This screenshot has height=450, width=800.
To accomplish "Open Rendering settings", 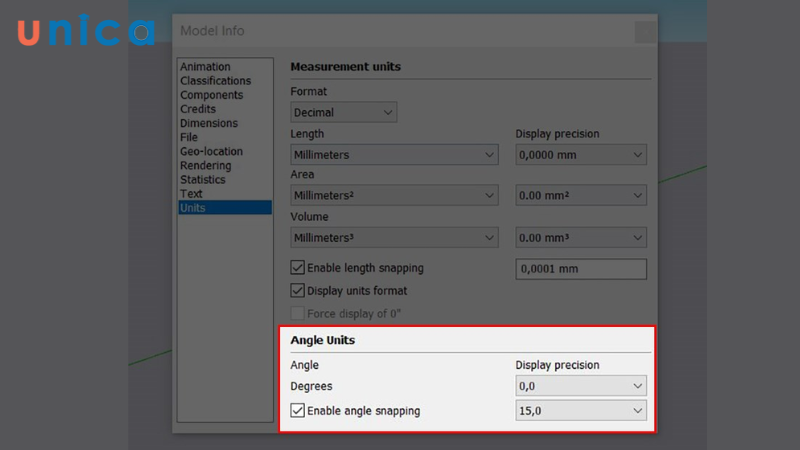I will click(205, 165).
